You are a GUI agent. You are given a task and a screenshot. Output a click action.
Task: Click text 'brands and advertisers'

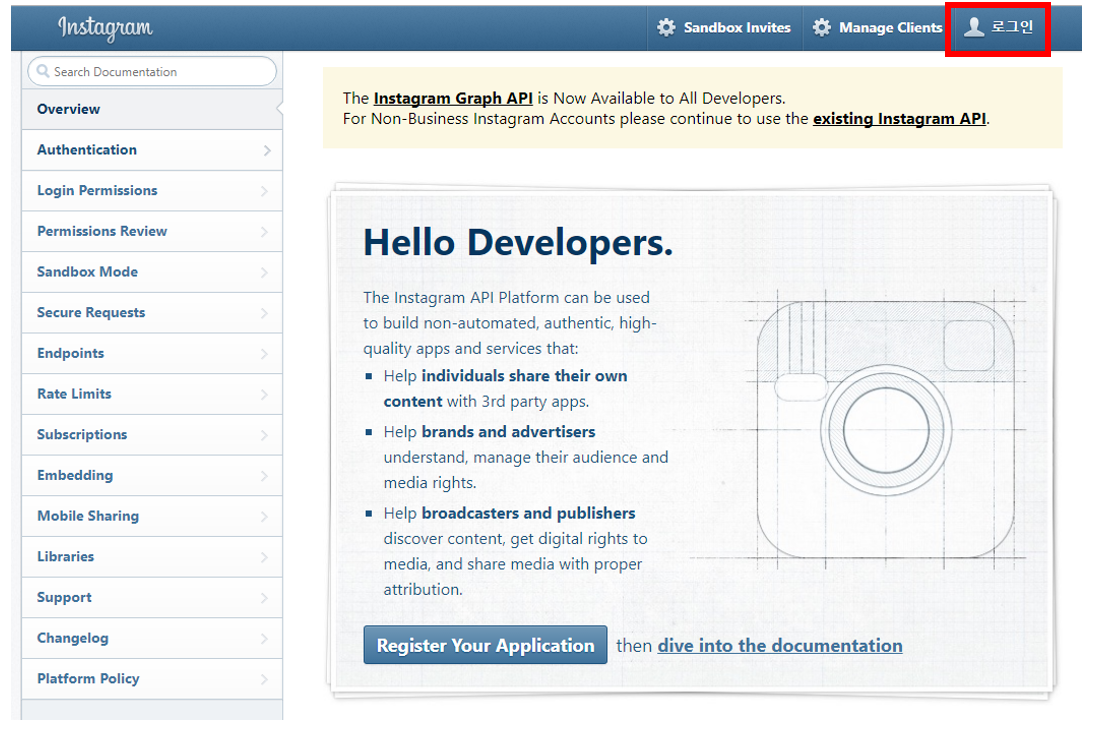click(508, 432)
